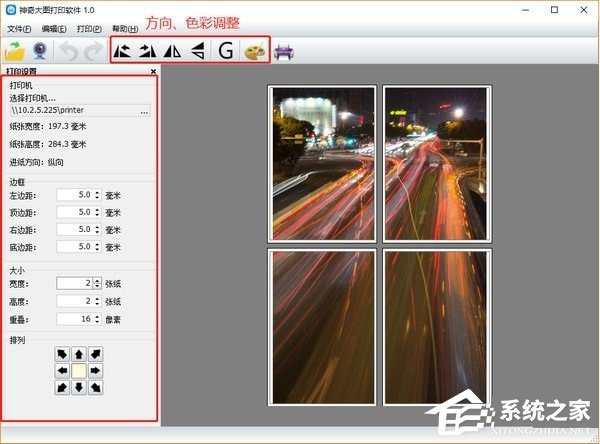The width and height of the screenshot is (600, 444).
Task: Open the 文件 menu
Action: 20,29
